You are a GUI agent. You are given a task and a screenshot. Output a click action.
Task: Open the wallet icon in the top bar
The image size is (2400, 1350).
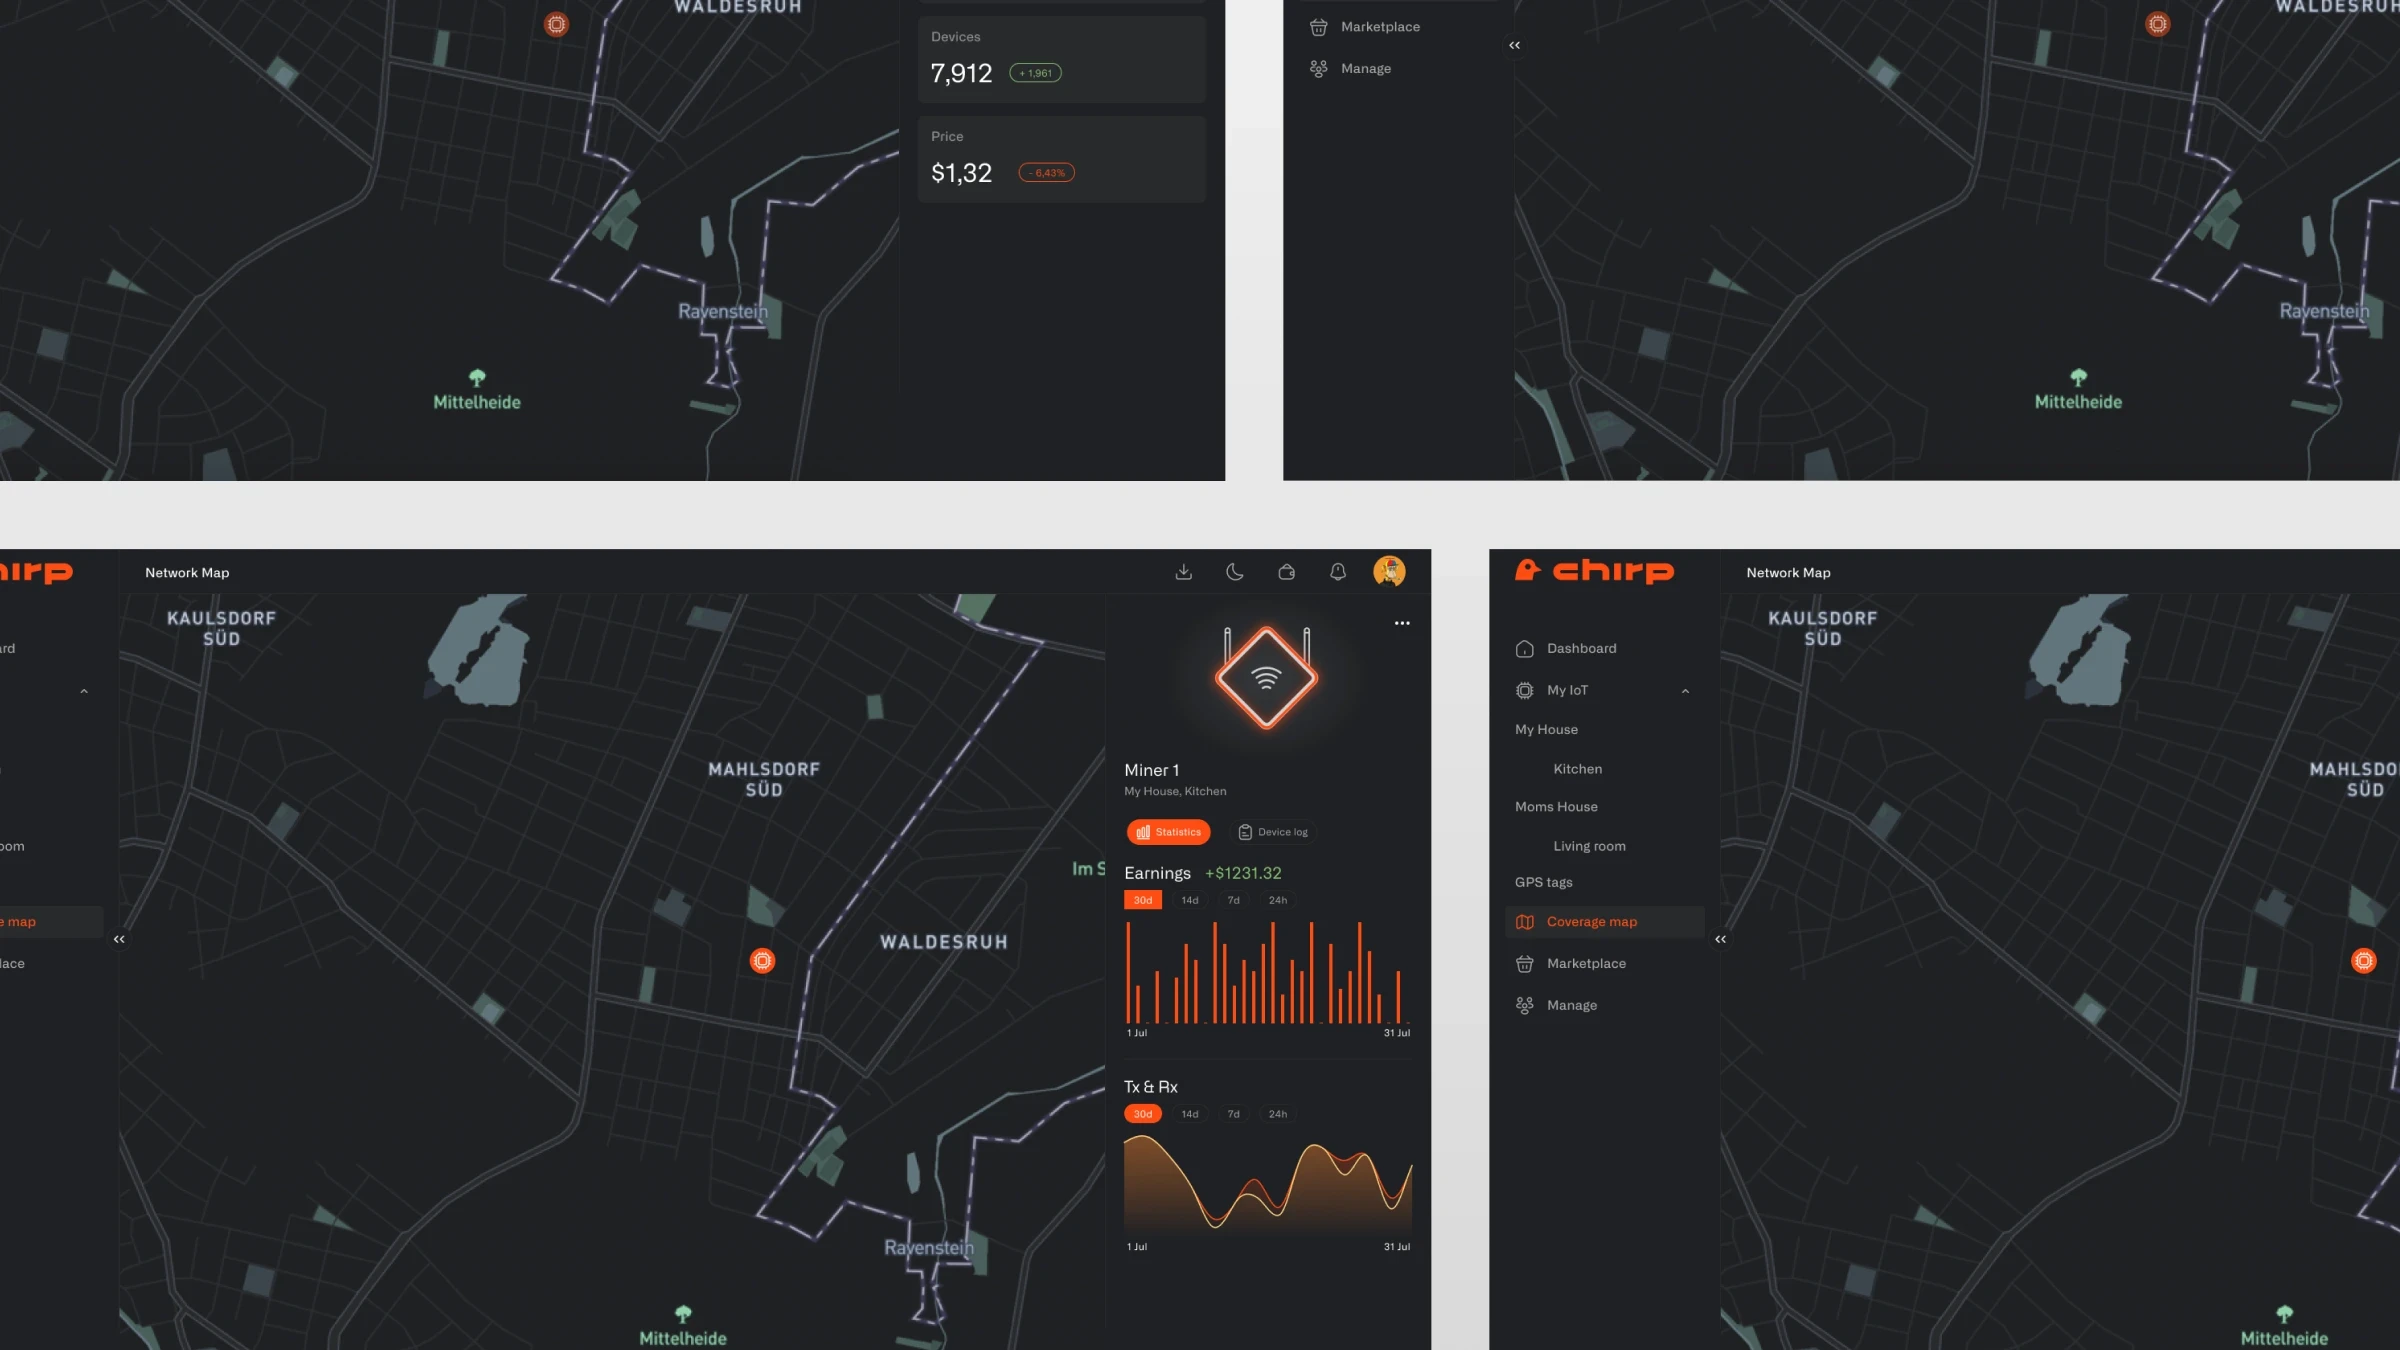pos(1287,572)
